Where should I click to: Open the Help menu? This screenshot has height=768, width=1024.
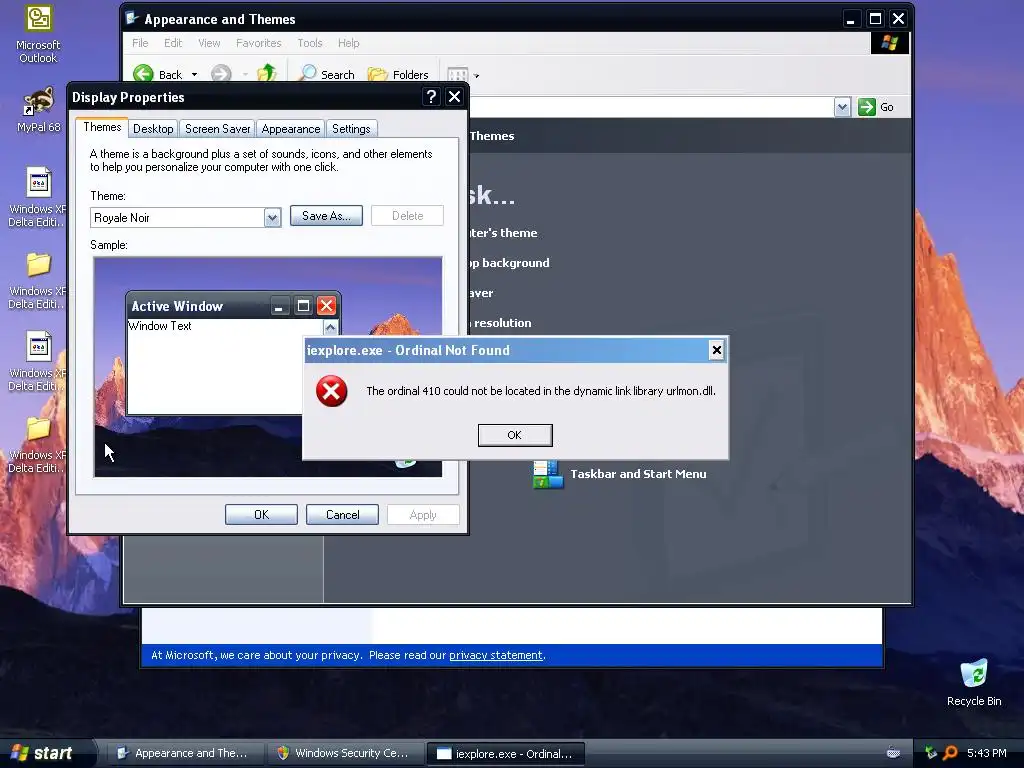(348, 43)
